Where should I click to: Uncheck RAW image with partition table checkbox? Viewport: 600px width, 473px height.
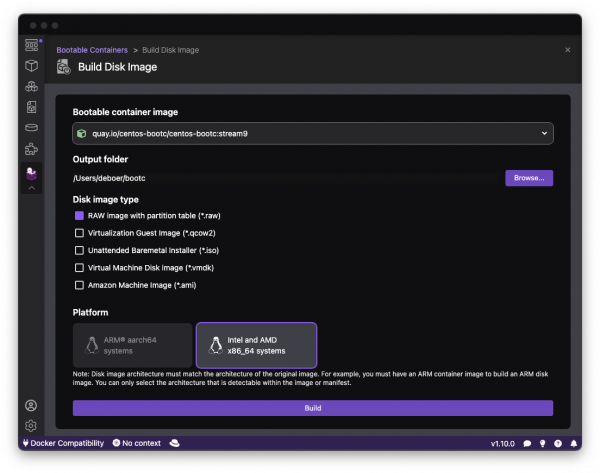click(79, 216)
